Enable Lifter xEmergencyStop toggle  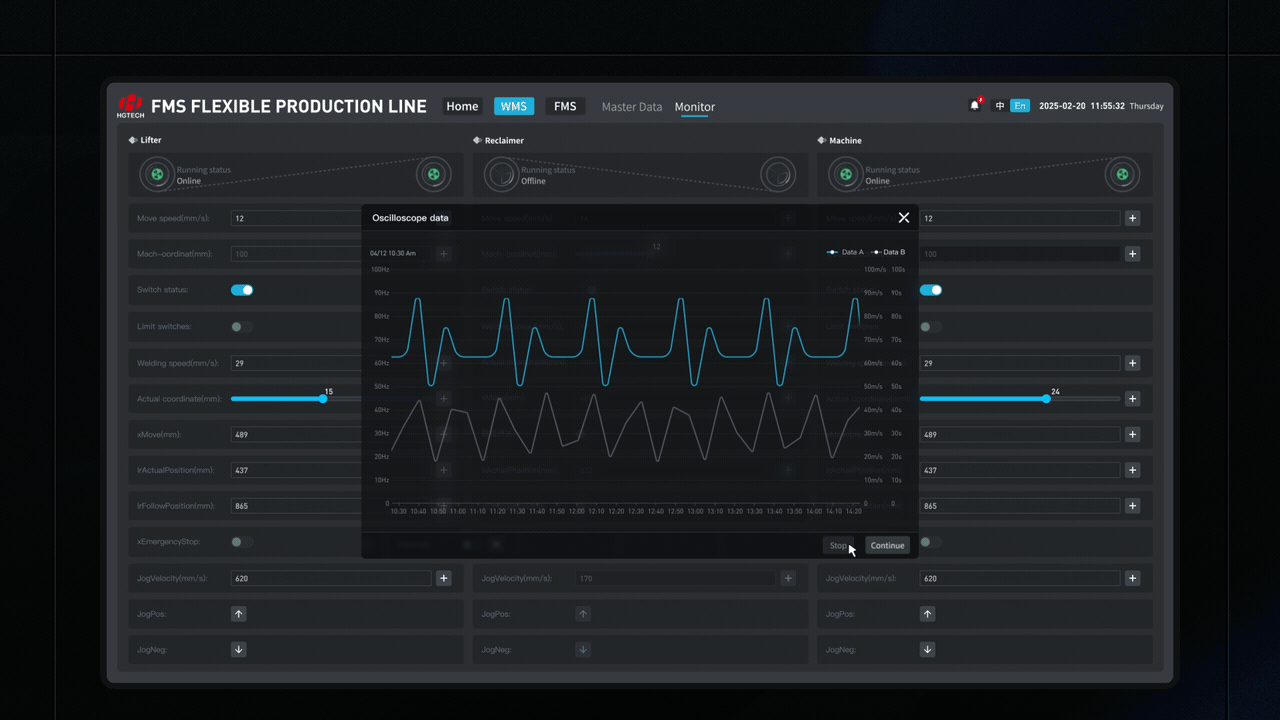(242, 542)
